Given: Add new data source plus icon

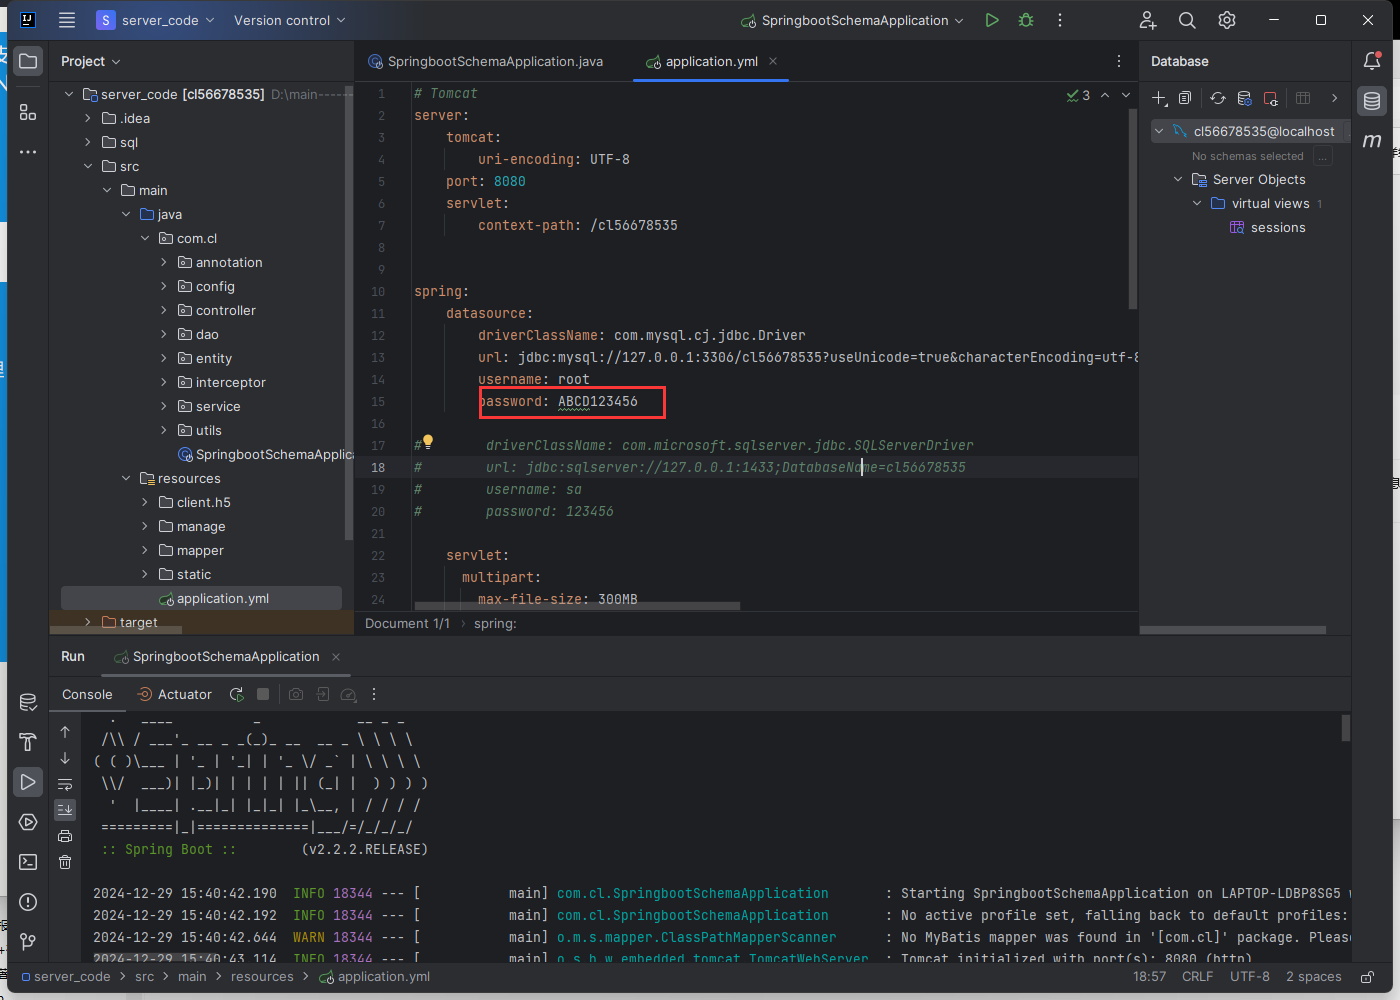Looking at the screenshot, I should point(1159,98).
